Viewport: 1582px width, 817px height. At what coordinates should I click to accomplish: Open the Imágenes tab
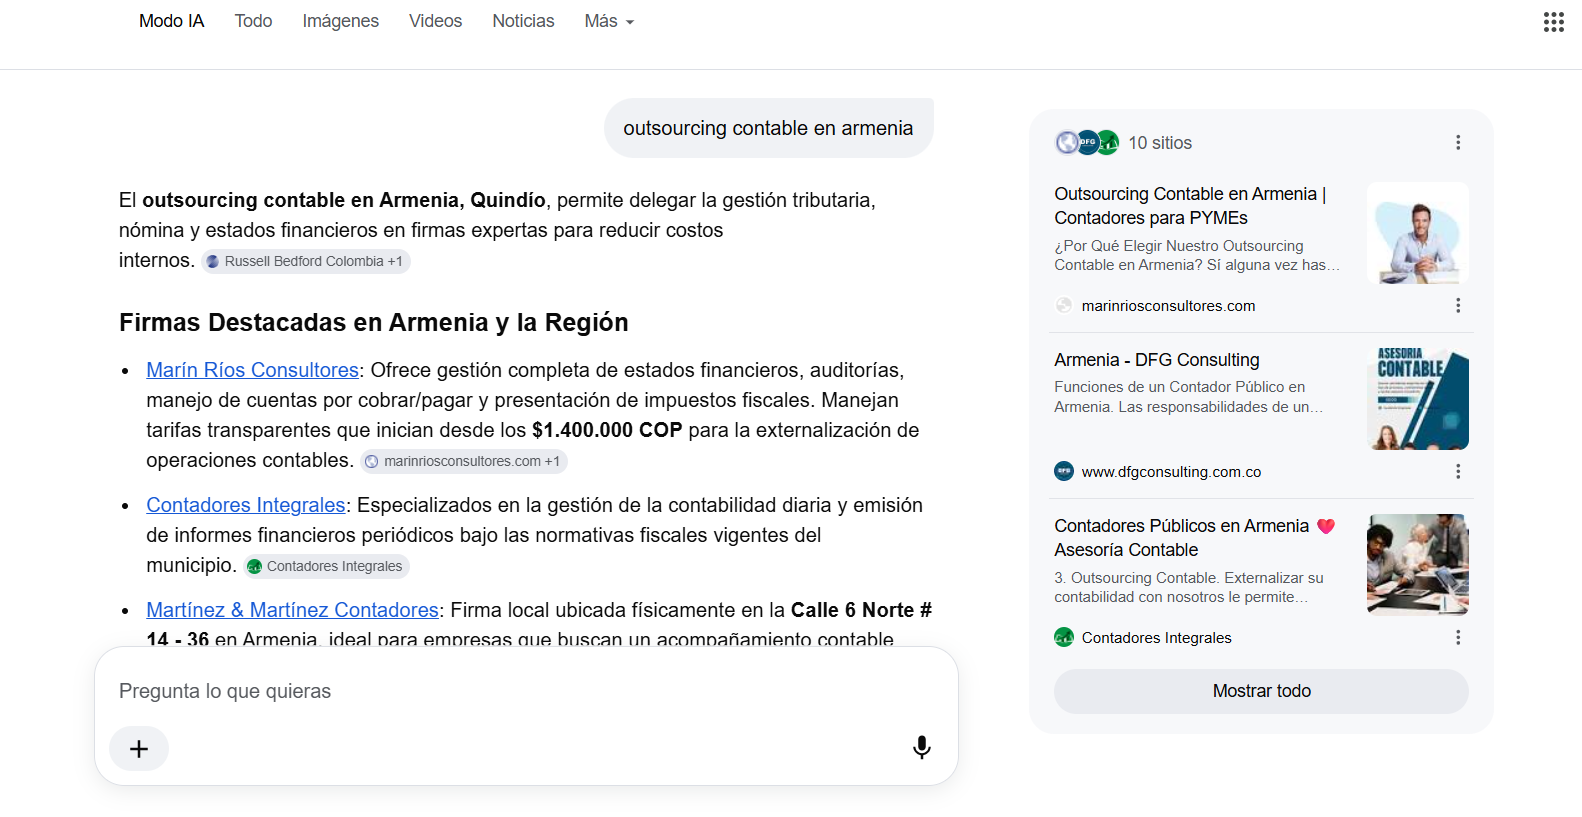click(341, 21)
